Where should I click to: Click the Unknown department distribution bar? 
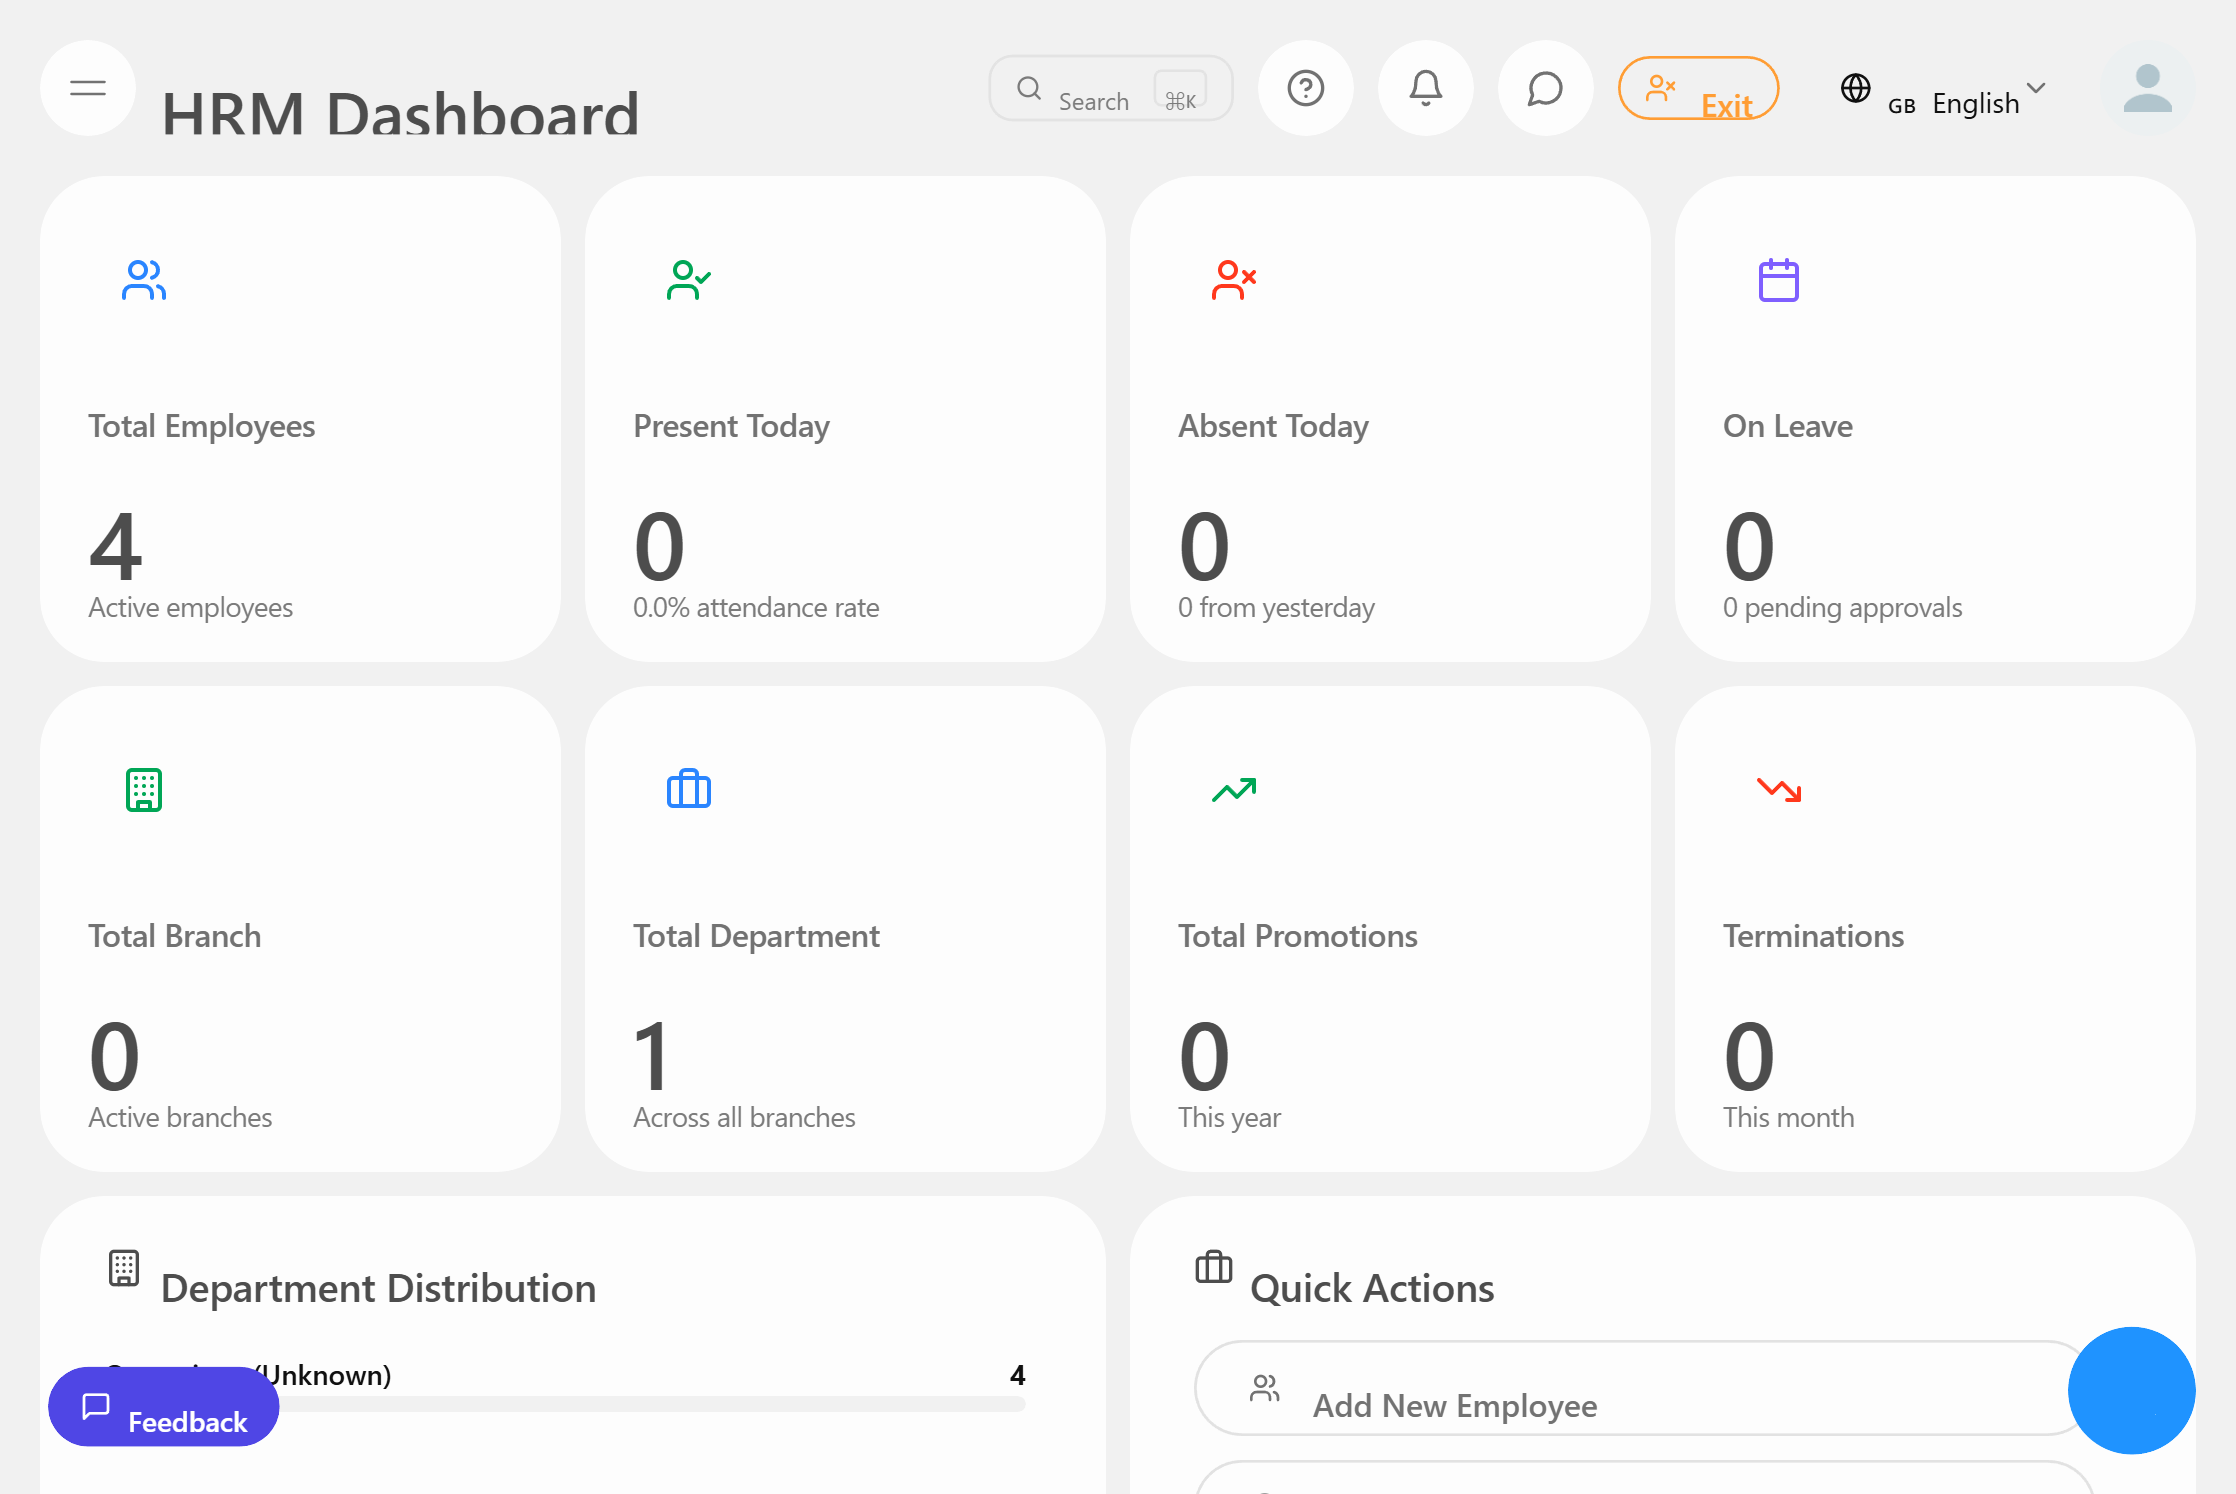point(640,1404)
